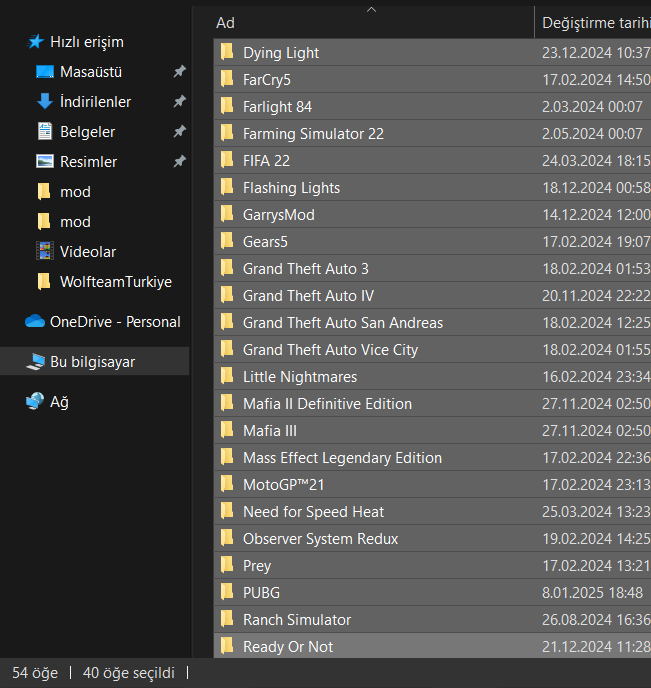This screenshot has width=651, height=688.
Task: Open Resimler from the sidebar
Action: 89,162
